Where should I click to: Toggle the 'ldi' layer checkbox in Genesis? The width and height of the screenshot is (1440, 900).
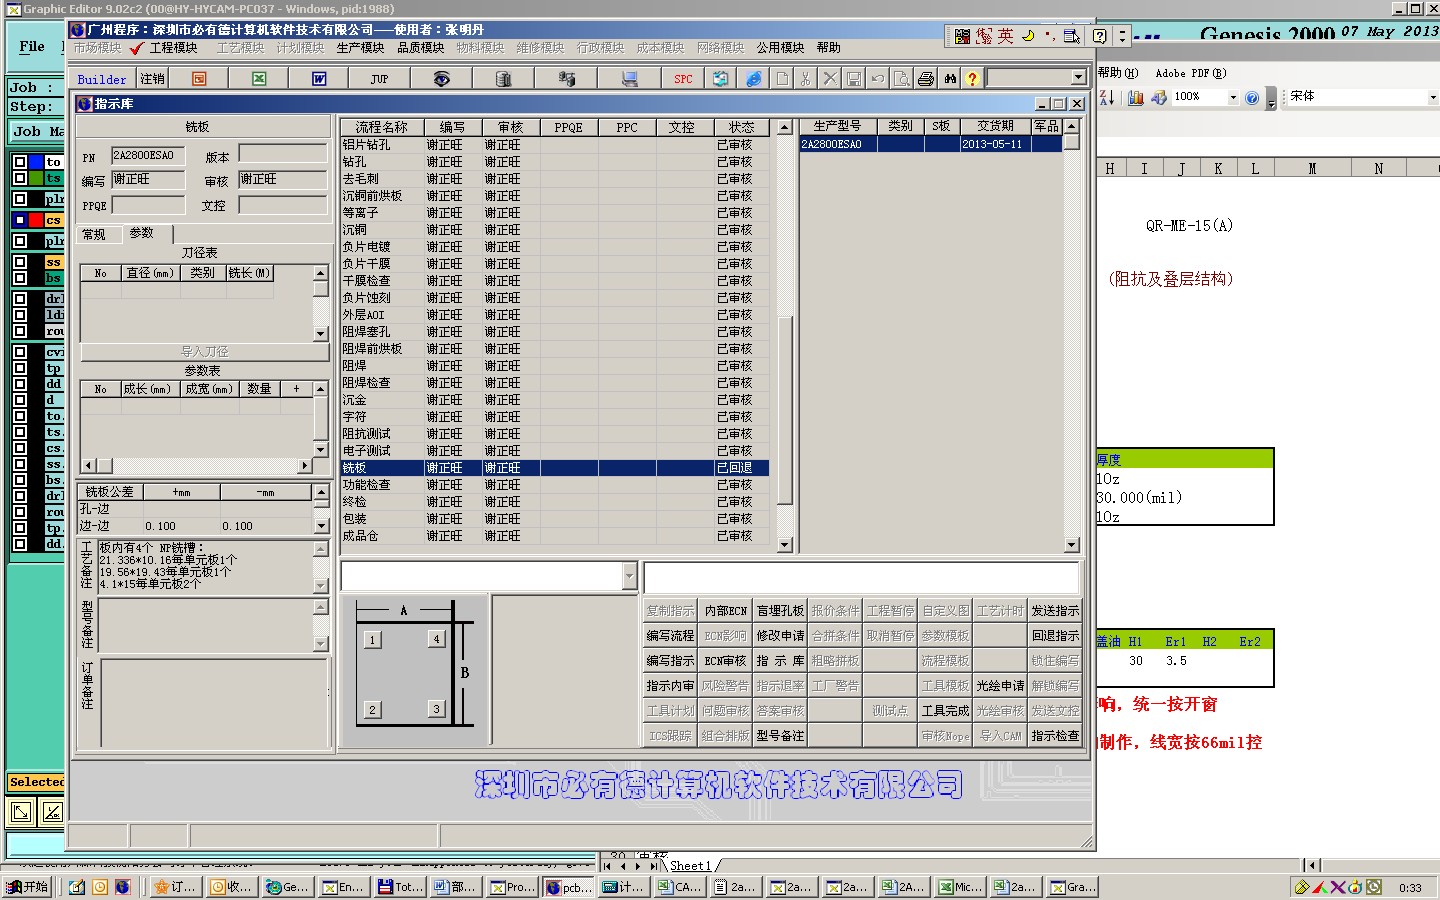point(20,315)
